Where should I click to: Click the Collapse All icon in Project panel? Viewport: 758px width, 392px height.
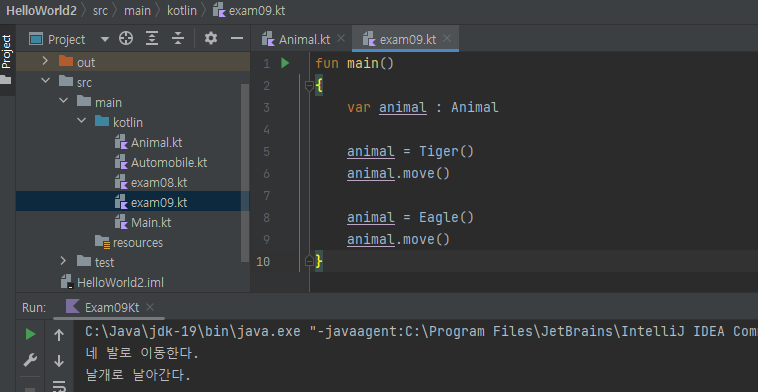(x=178, y=38)
